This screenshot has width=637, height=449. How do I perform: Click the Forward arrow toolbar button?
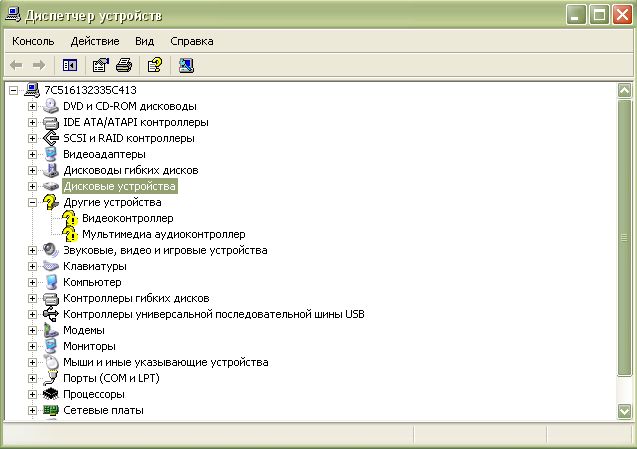click(39, 65)
